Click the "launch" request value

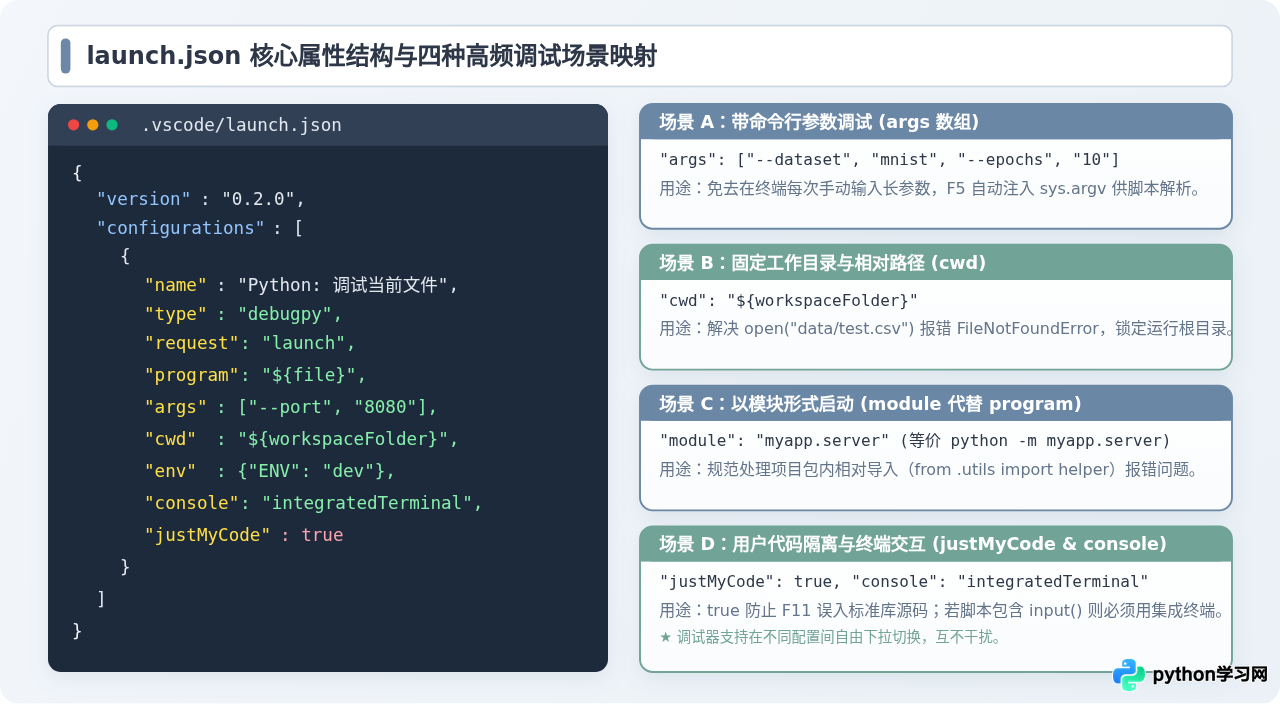(x=304, y=343)
